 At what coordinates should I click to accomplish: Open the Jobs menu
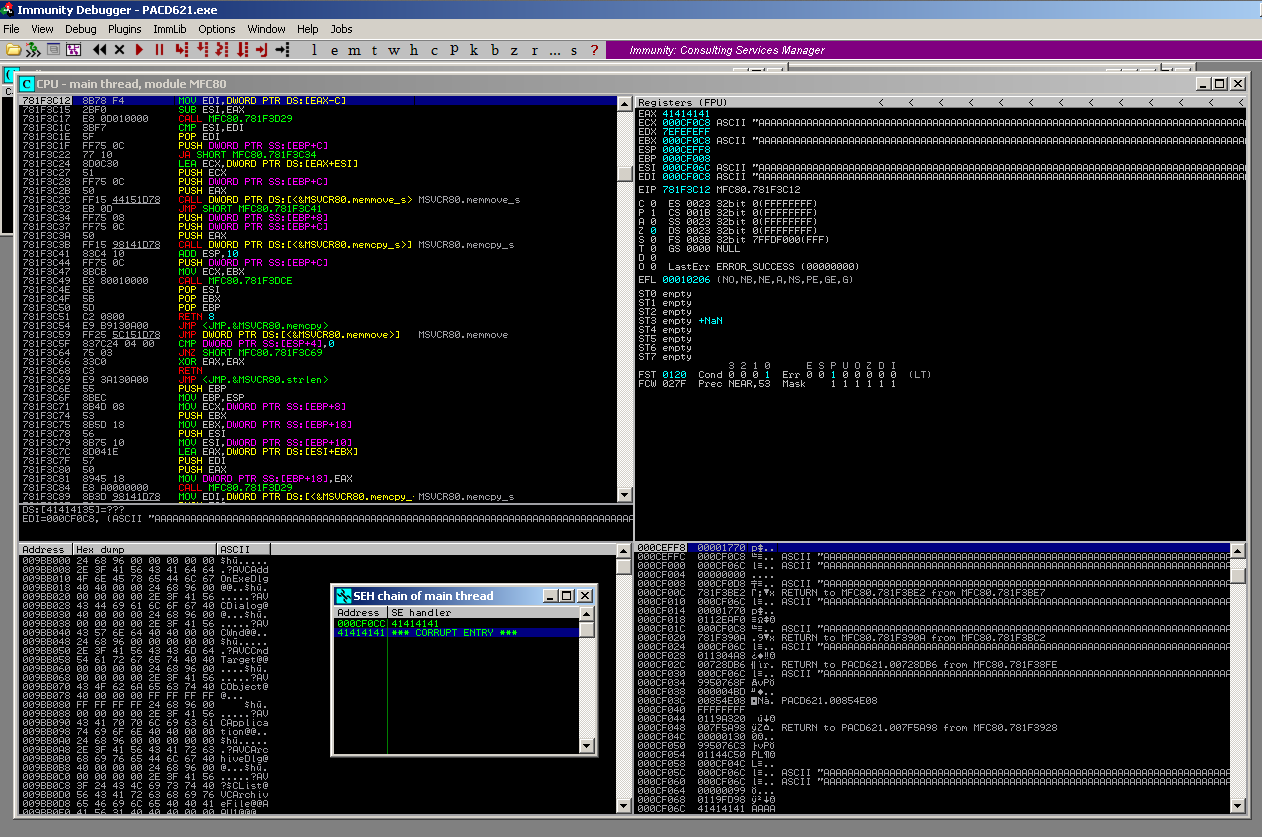(341, 29)
